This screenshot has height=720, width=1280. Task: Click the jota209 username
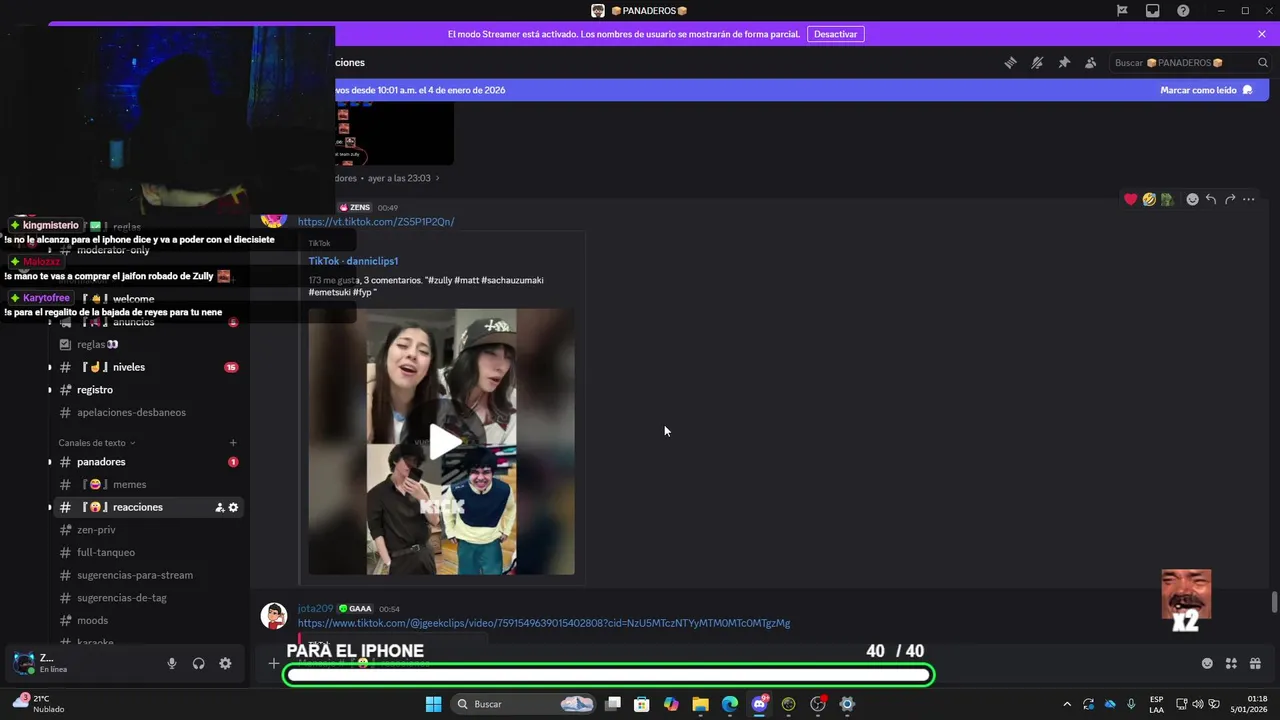point(315,608)
